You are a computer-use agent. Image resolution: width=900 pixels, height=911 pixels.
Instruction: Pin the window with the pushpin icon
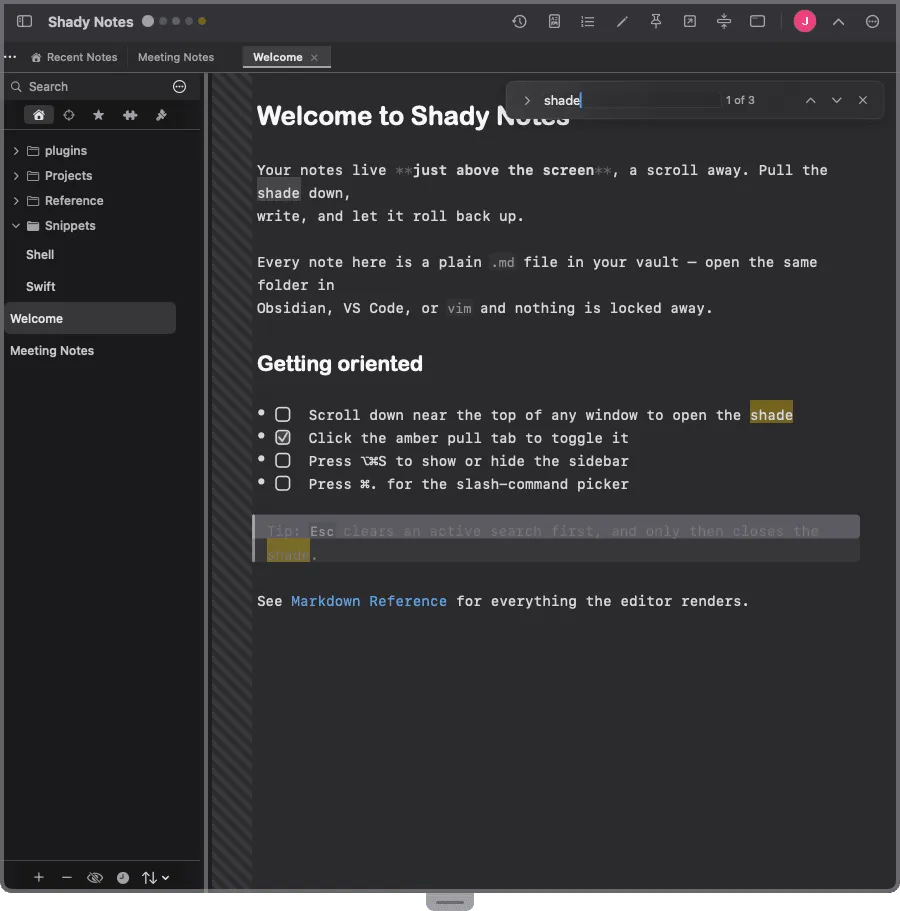[x=656, y=21]
